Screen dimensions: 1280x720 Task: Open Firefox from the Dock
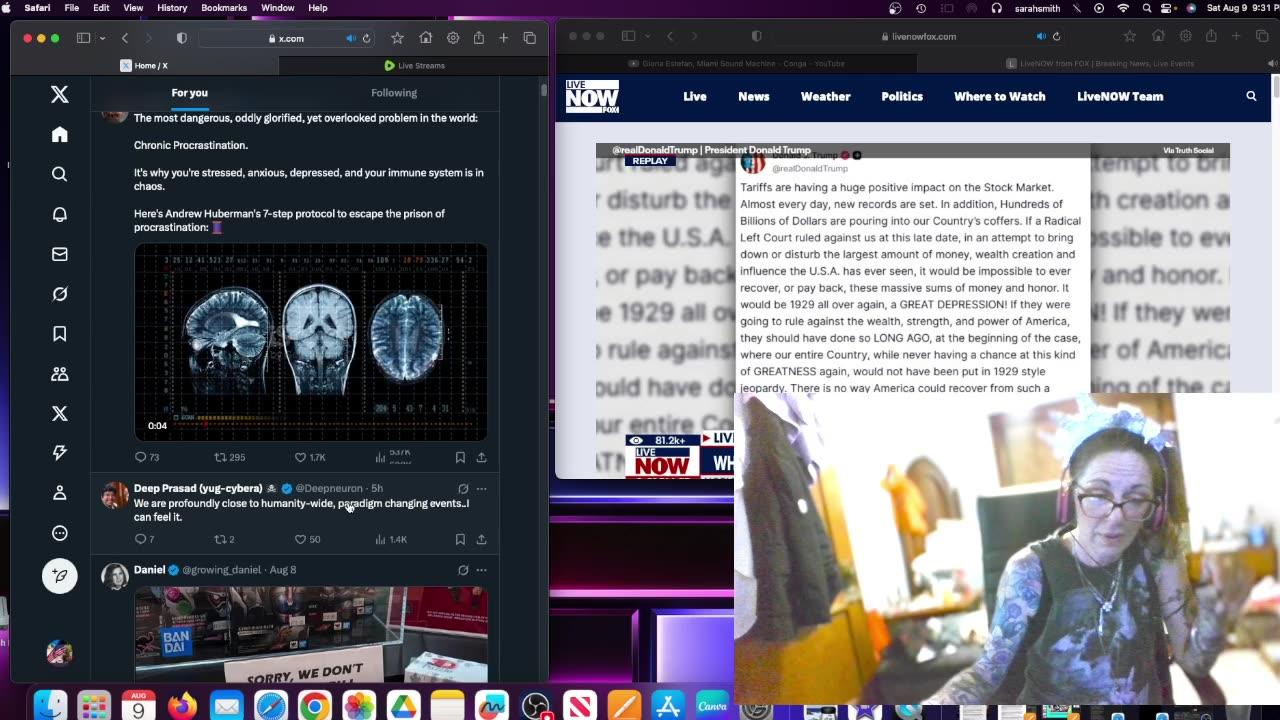[x=183, y=706]
